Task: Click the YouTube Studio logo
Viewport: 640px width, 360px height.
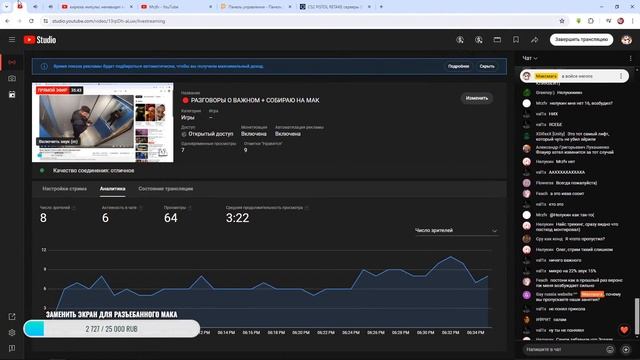Action: coord(40,40)
